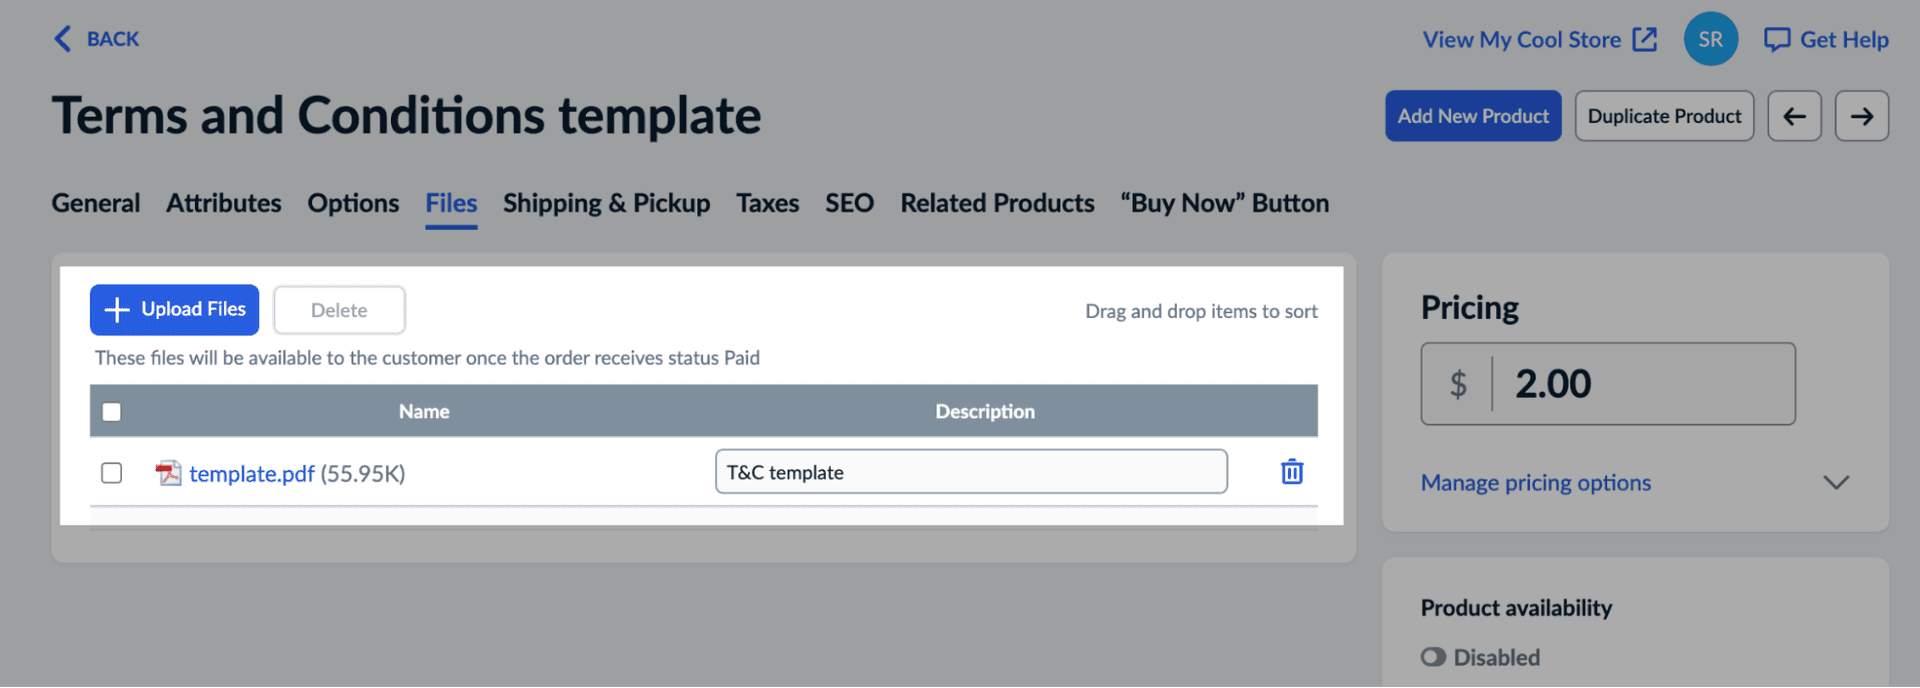Click the price input showing 2.00
Viewport: 1920px width, 688px height.
point(1640,384)
